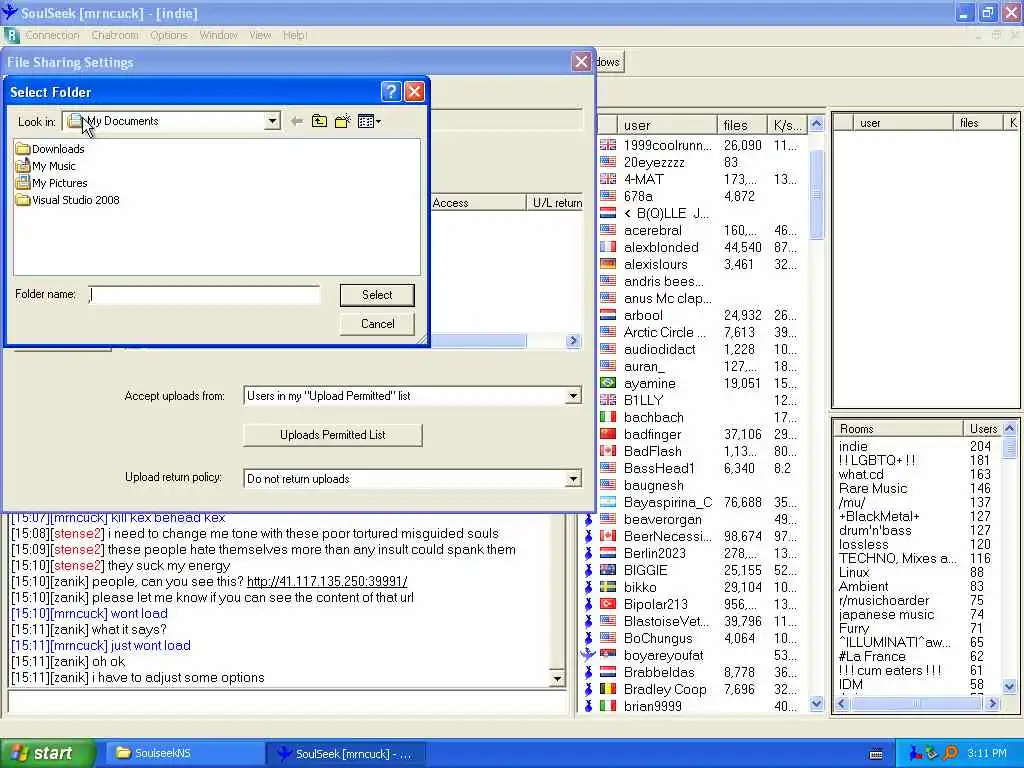Click the help question mark button
The height and width of the screenshot is (768, 1024).
pyautogui.click(x=391, y=91)
